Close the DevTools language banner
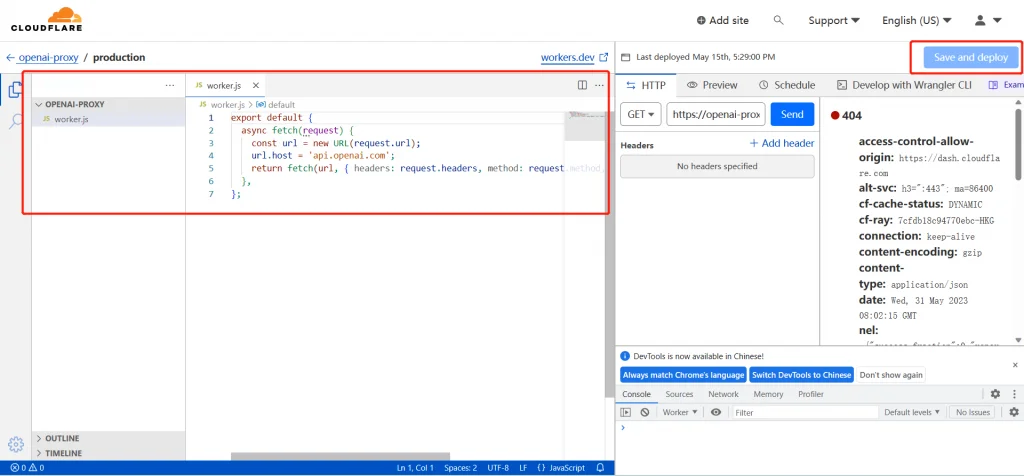Image resolution: width=1024 pixels, height=476 pixels. (x=1015, y=365)
